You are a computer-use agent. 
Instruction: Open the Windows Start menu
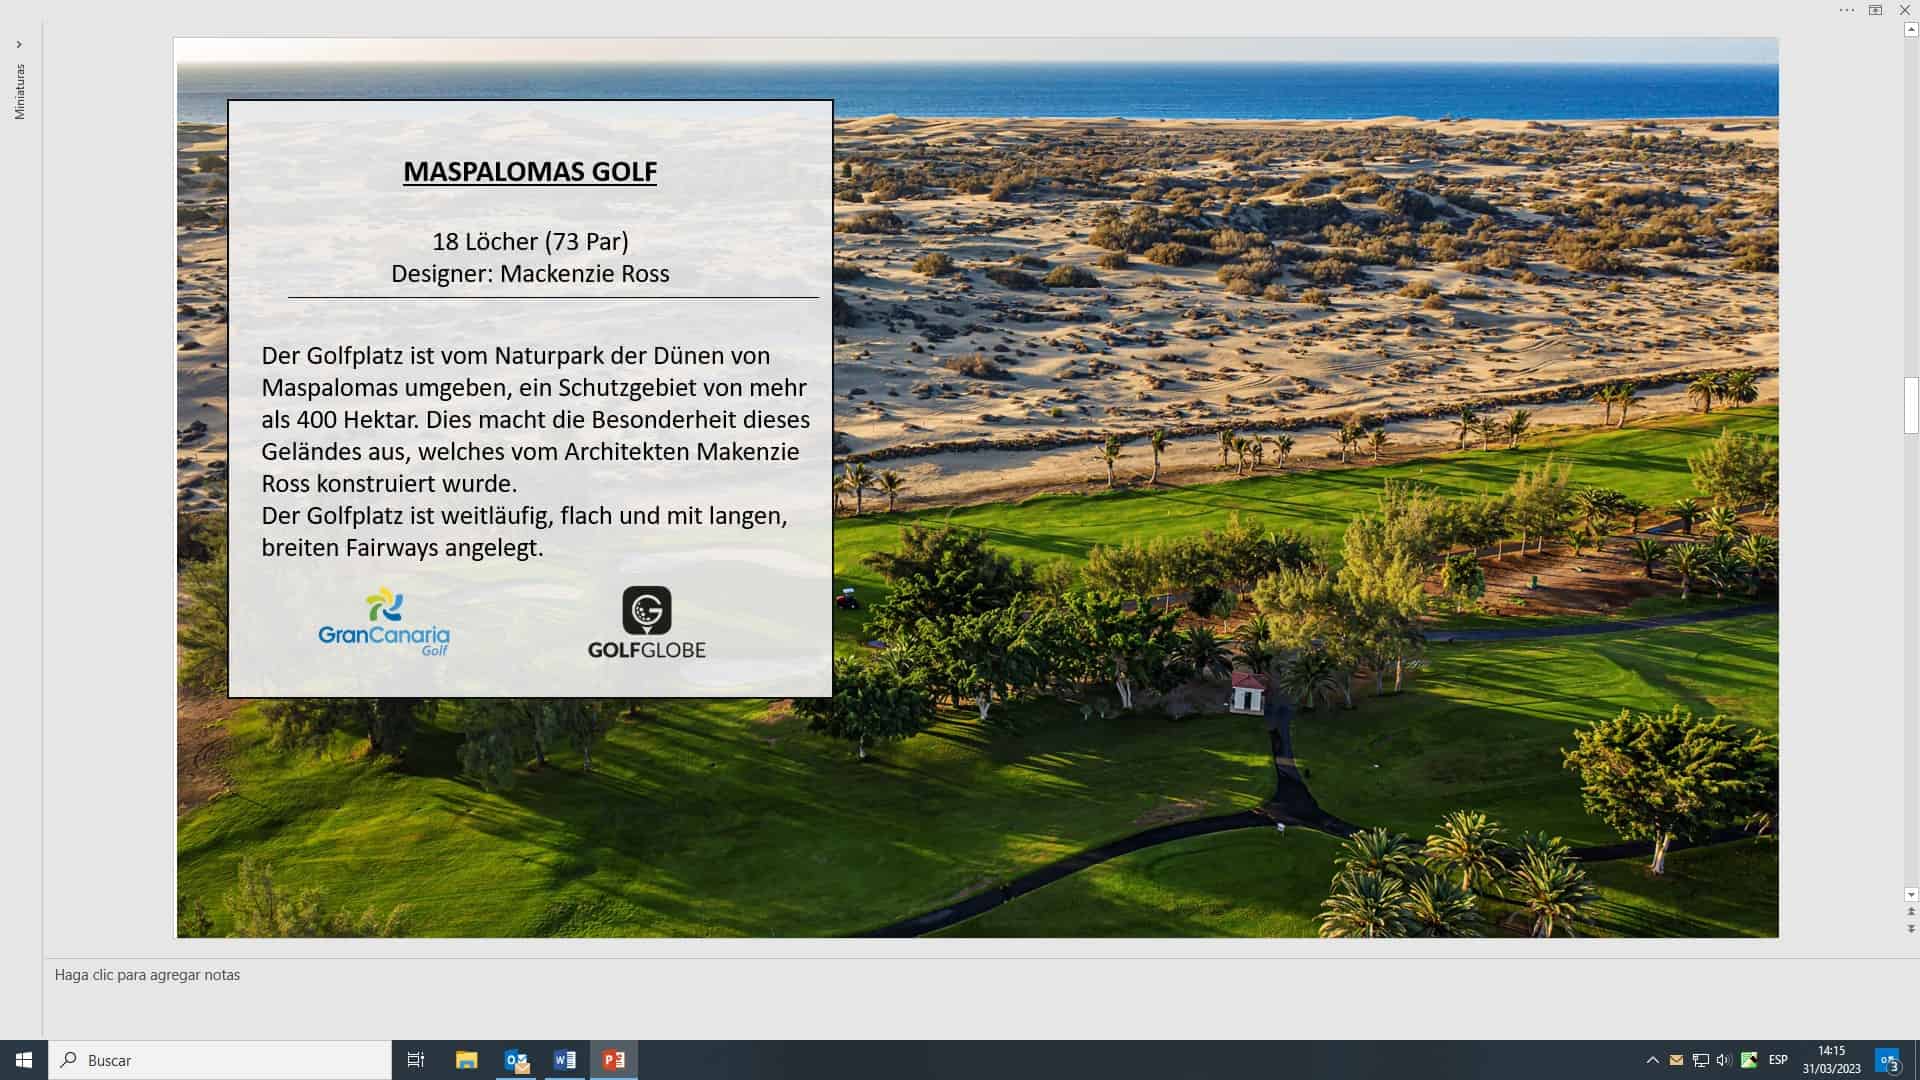pyautogui.click(x=24, y=1060)
